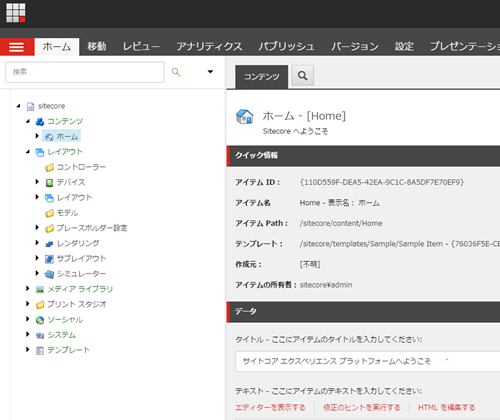Open the パブリッシュ ribbon tab
The height and width of the screenshot is (420, 500).
(x=286, y=47)
